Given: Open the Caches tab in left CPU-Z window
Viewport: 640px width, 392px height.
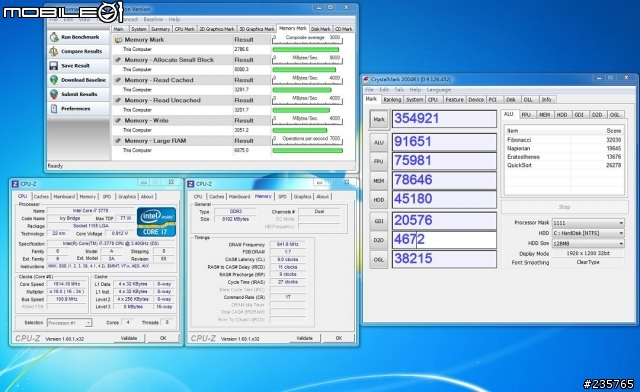Looking at the screenshot, I should 41,196.
